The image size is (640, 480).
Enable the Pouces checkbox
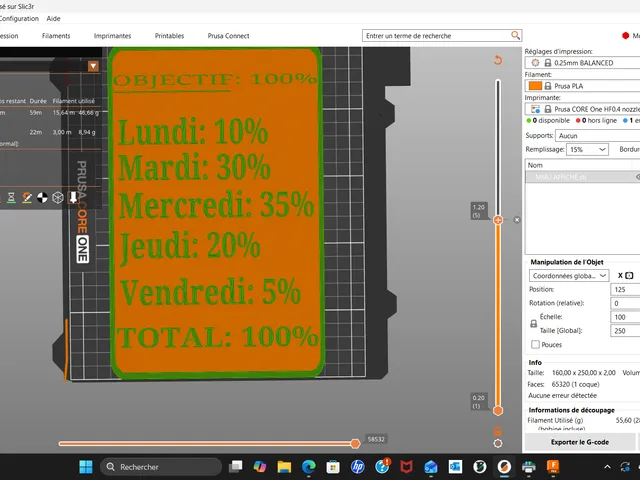(535, 344)
